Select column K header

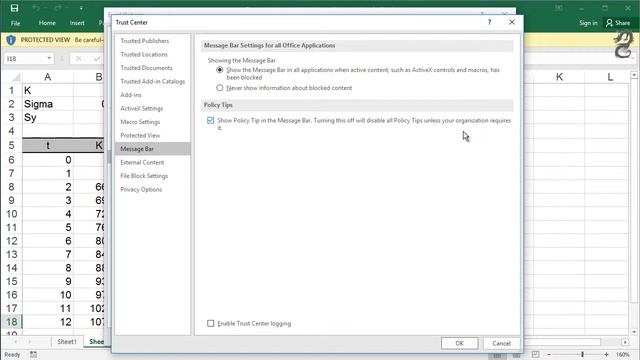(x=559, y=77)
